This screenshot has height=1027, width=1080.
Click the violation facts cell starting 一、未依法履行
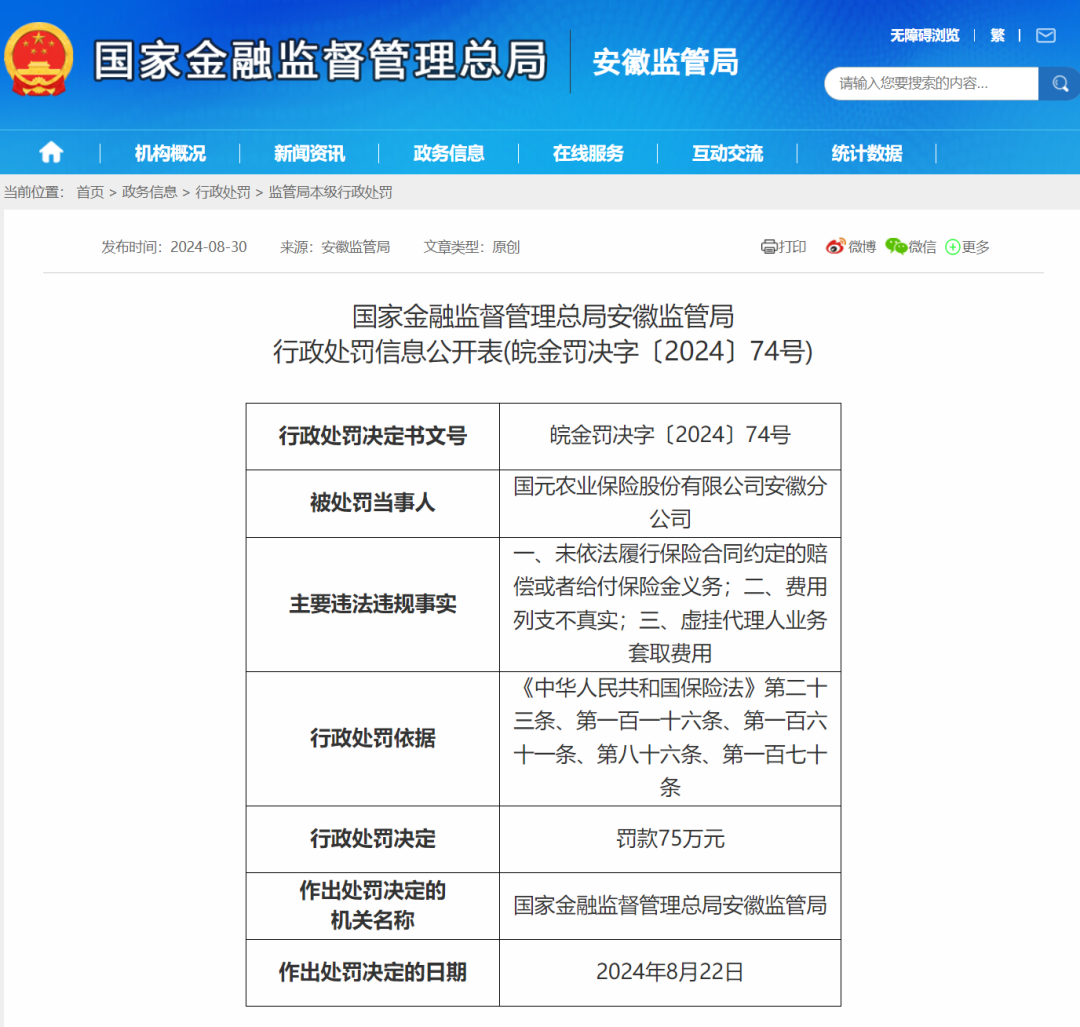pos(670,604)
